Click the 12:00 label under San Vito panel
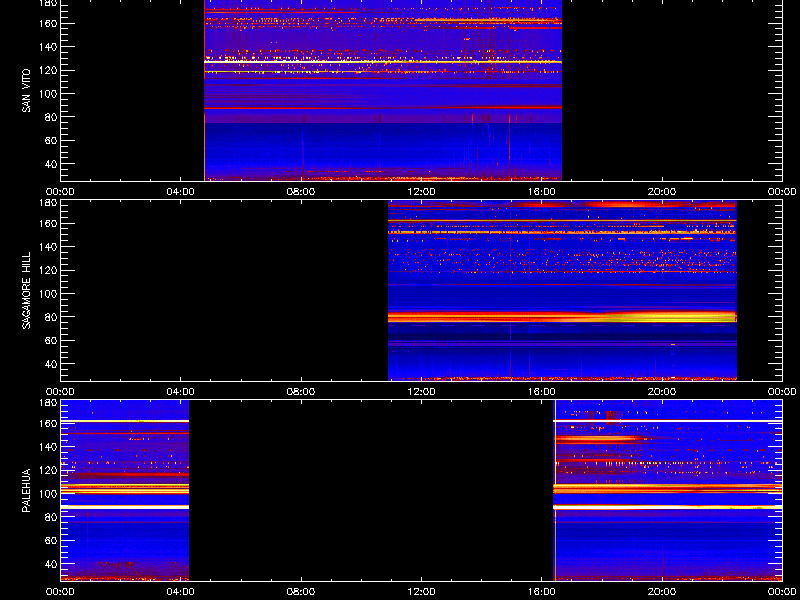This screenshot has width=800, height=600. click(x=422, y=192)
